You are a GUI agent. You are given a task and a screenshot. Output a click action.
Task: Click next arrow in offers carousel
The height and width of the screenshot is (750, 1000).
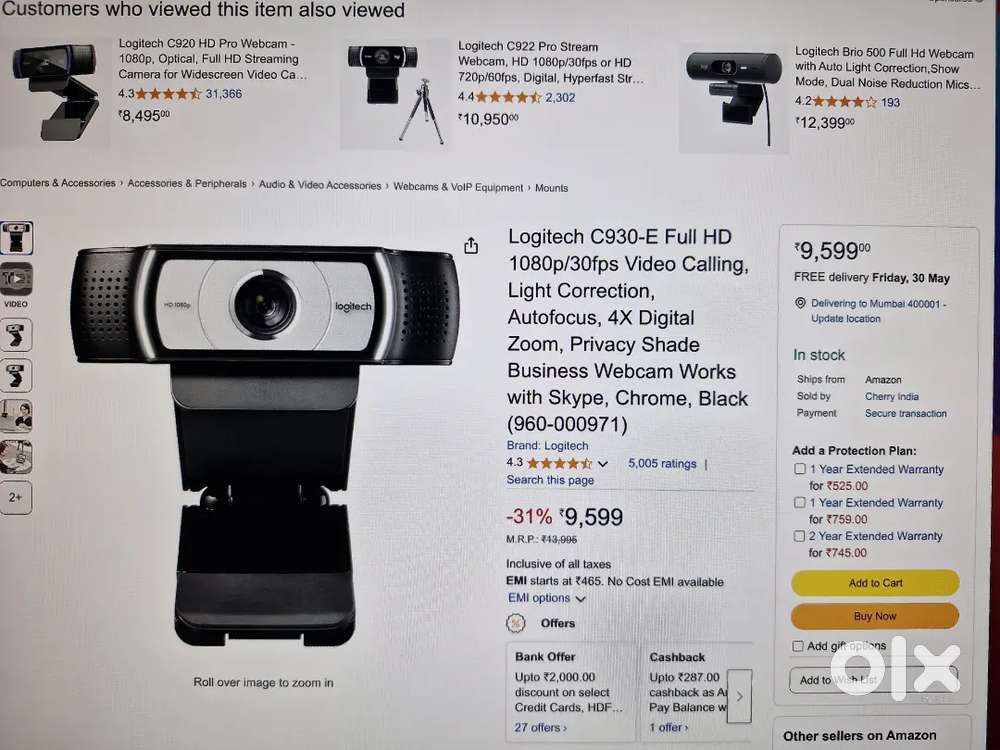tap(739, 696)
